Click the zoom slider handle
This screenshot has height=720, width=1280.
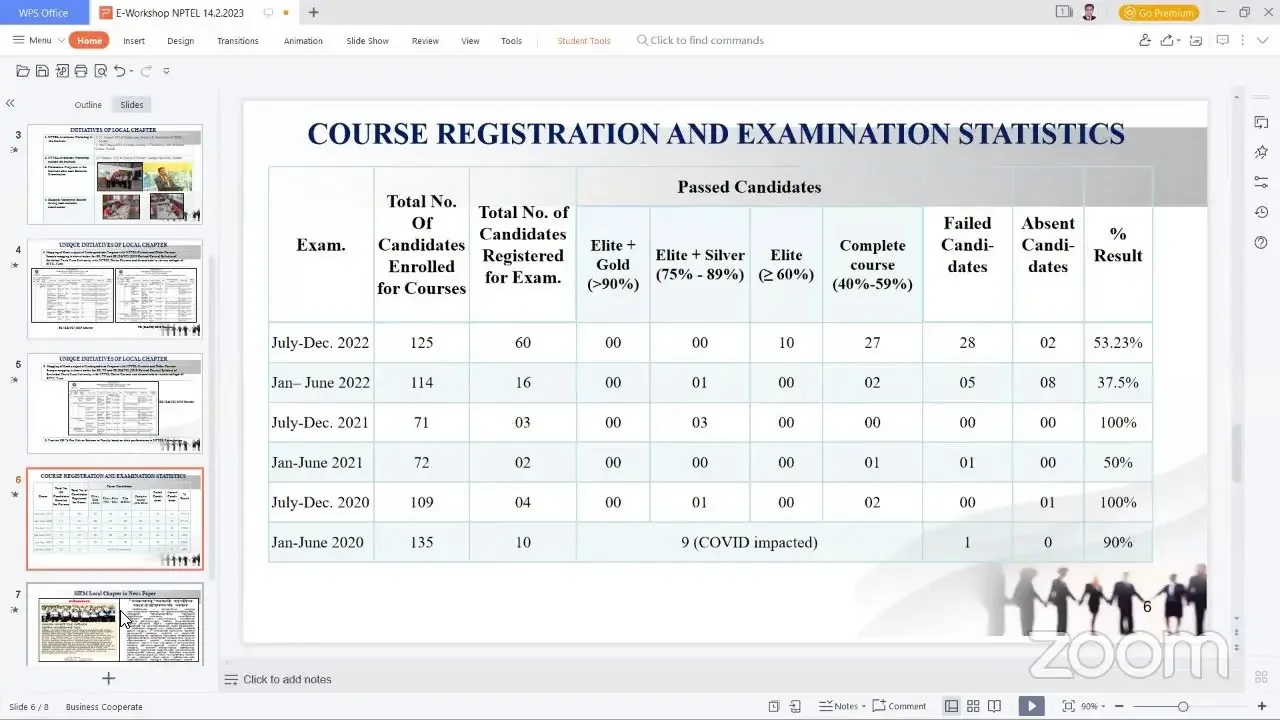coord(1183,706)
